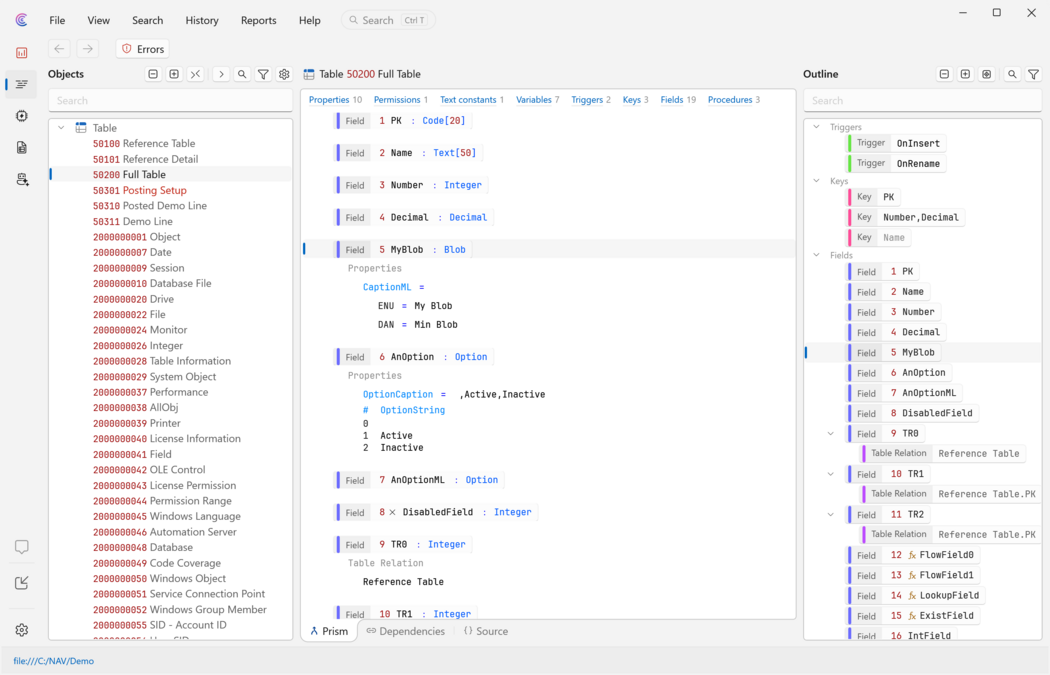
Task: Select the object outline view sidebar icon
Action: pyautogui.click(x=21, y=84)
